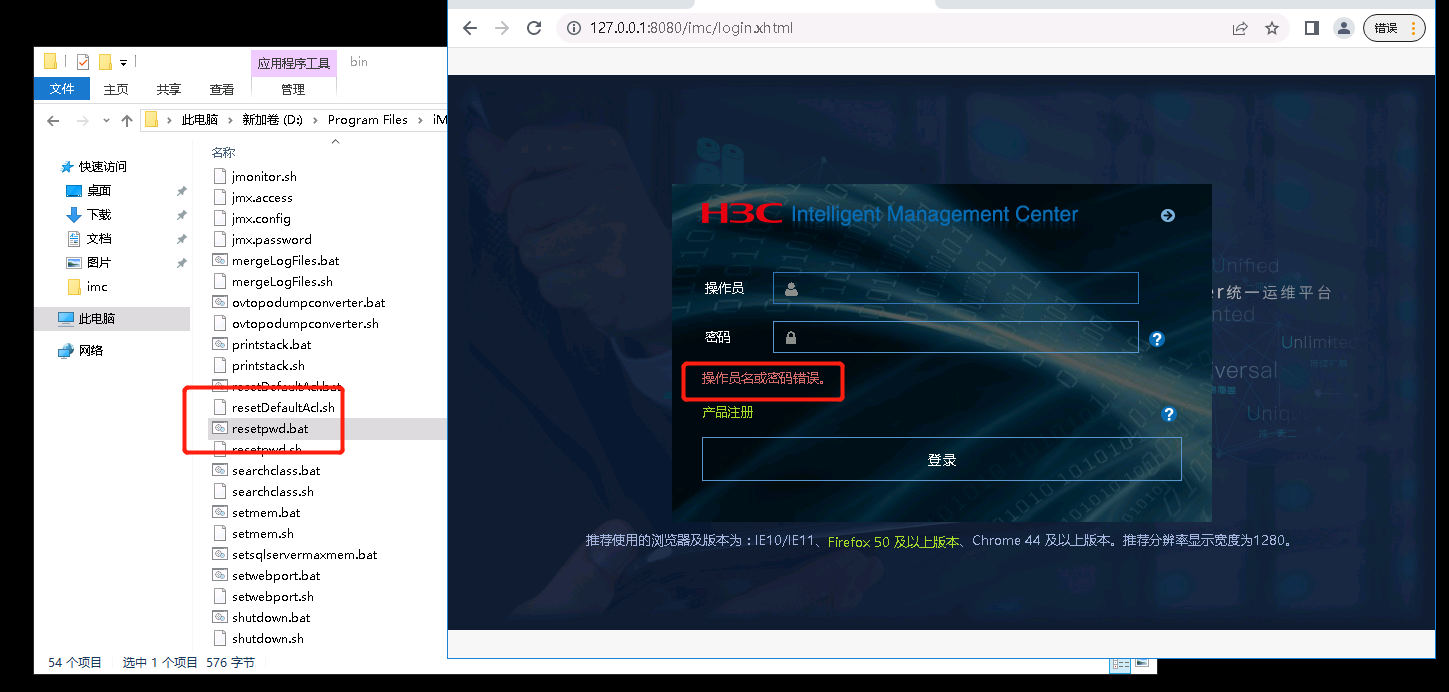Select Program Files in the breadcrumb
The image size is (1449, 692).
(368, 120)
